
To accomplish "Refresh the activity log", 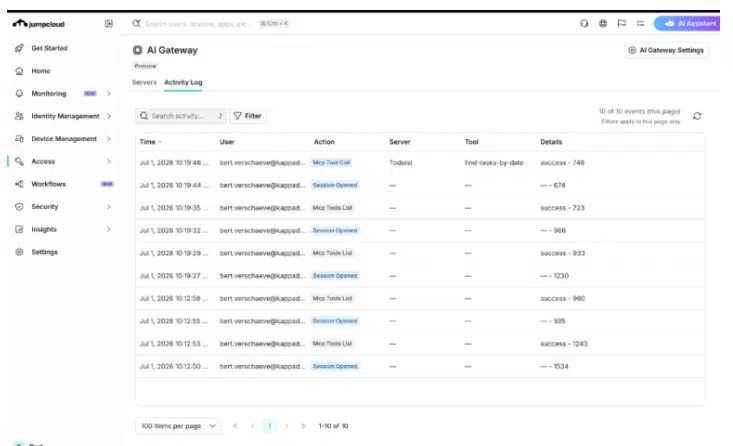I will click(x=697, y=116).
